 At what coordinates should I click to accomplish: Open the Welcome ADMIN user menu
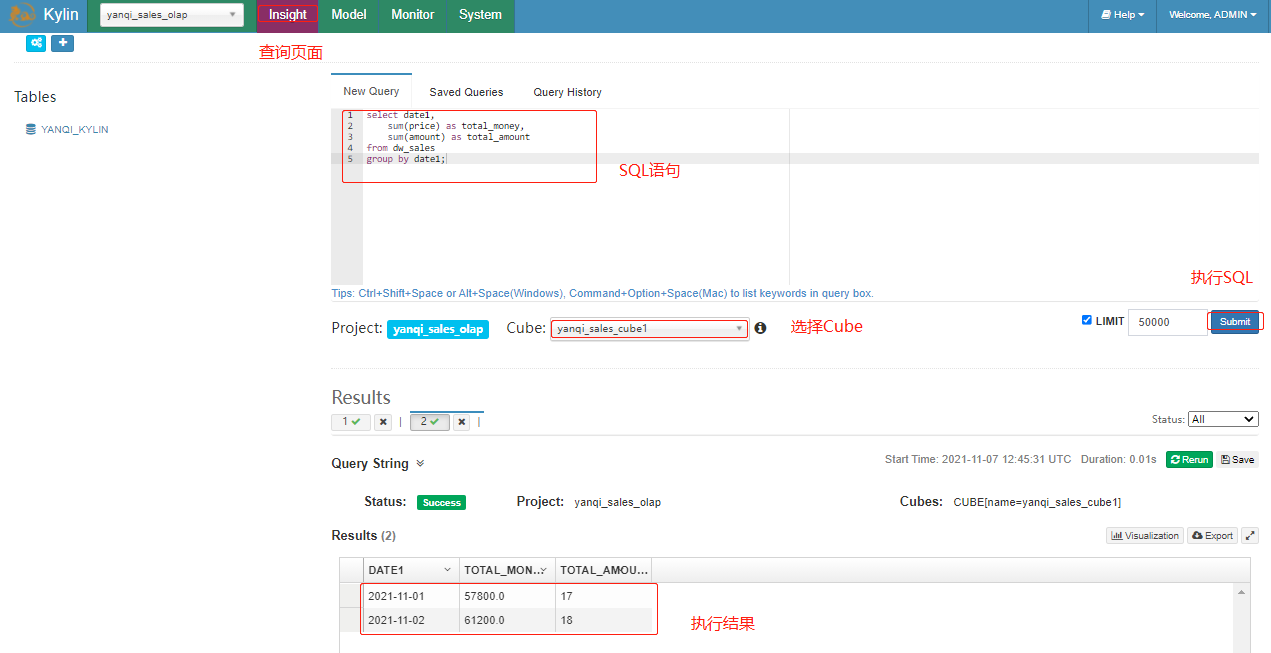coord(1213,15)
